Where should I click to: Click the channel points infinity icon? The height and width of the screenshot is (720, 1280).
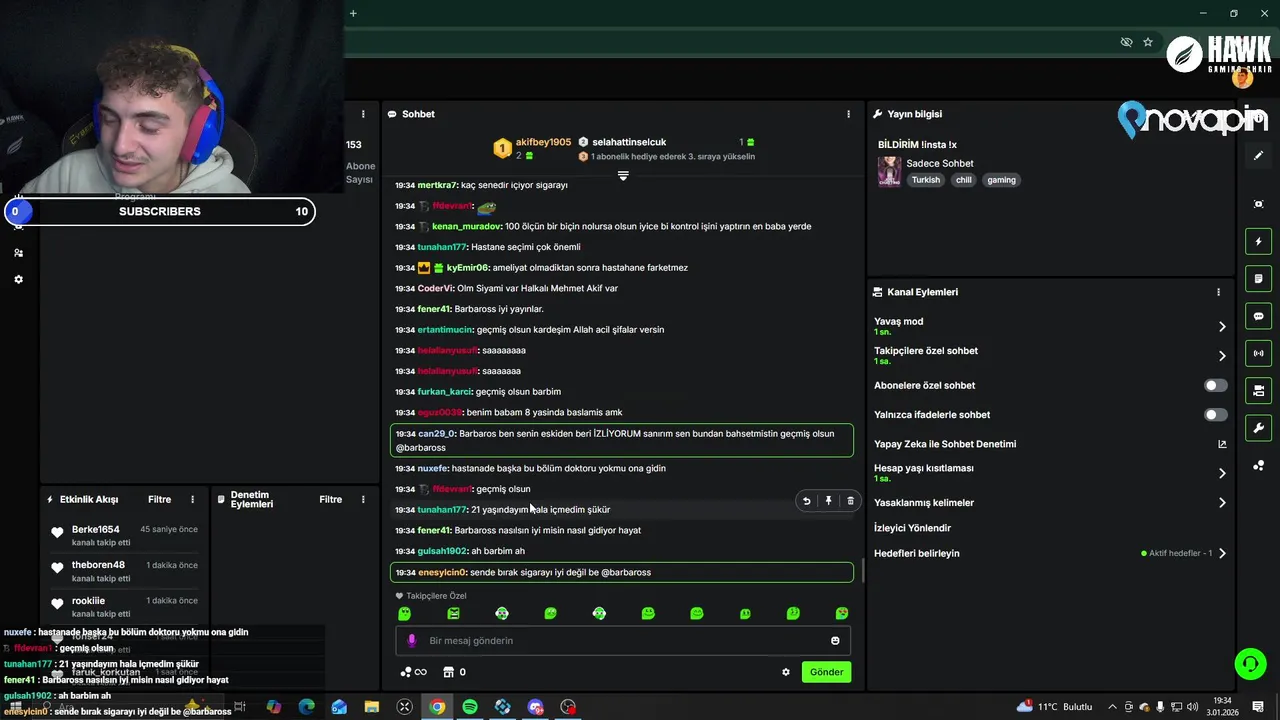tap(413, 672)
